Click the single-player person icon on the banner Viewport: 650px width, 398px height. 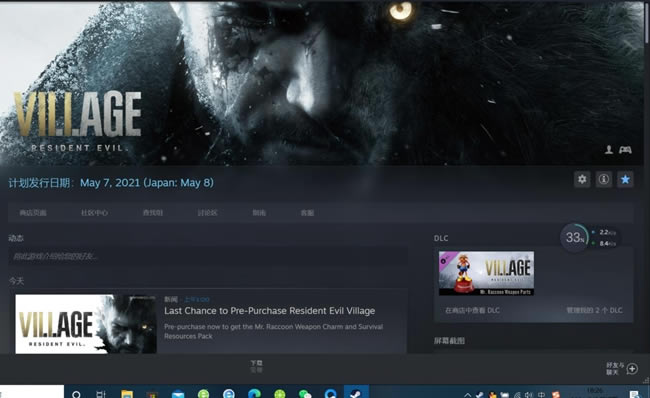coord(609,149)
